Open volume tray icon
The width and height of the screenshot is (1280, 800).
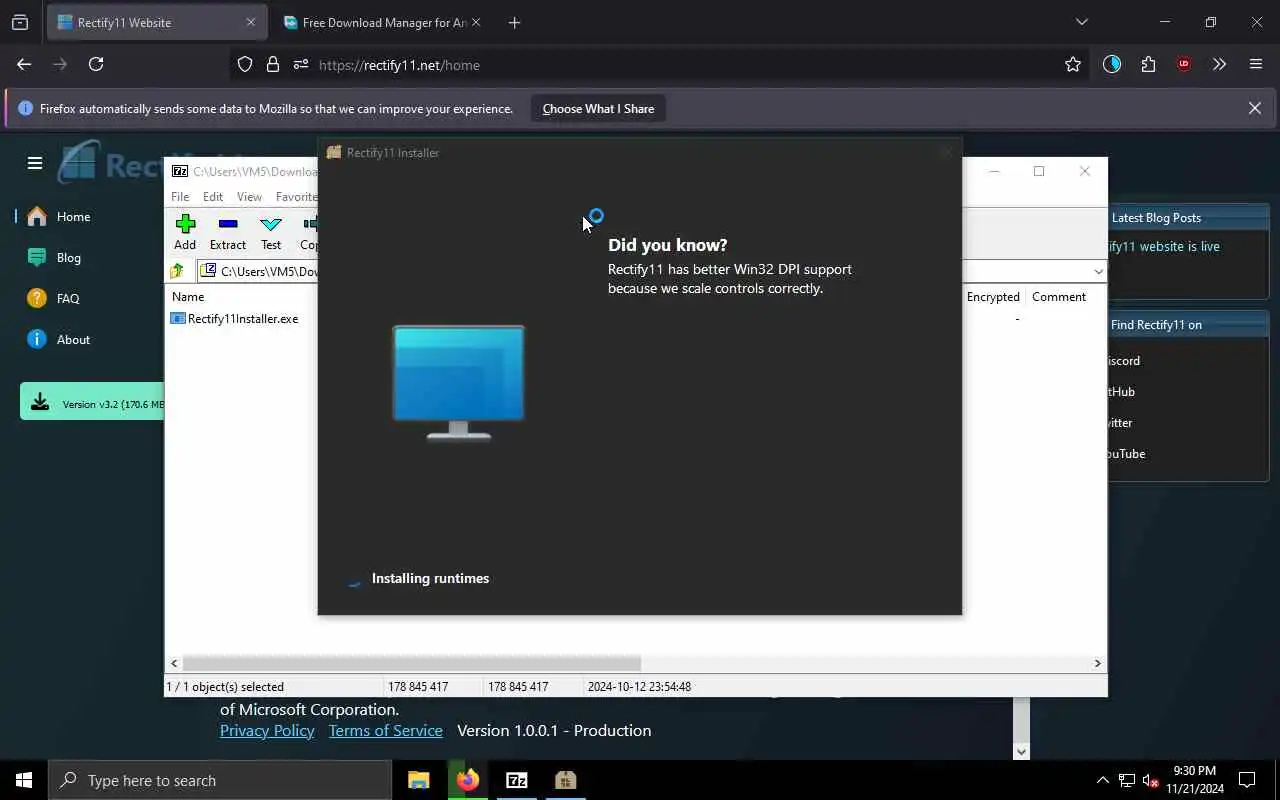click(1151, 780)
